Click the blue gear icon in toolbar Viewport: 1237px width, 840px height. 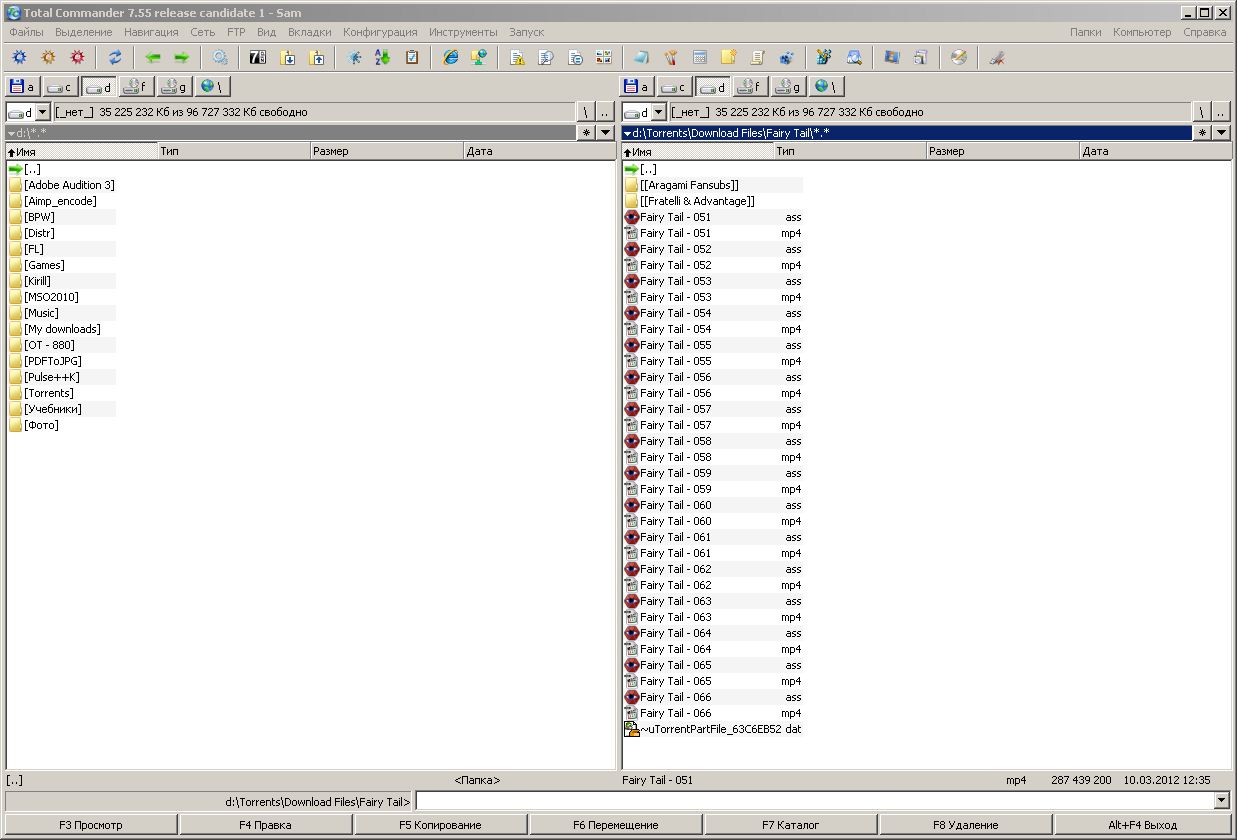click(x=19, y=58)
